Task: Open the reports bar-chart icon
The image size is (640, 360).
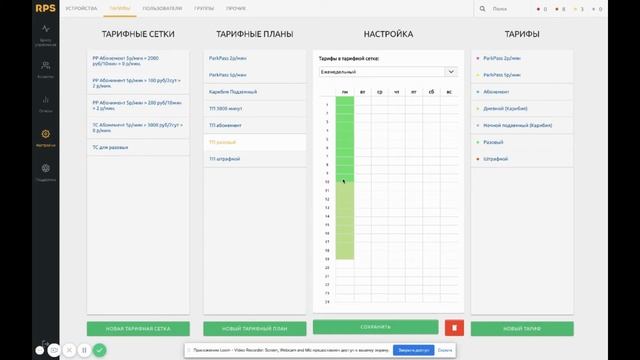Action: click(x=46, y=99)
